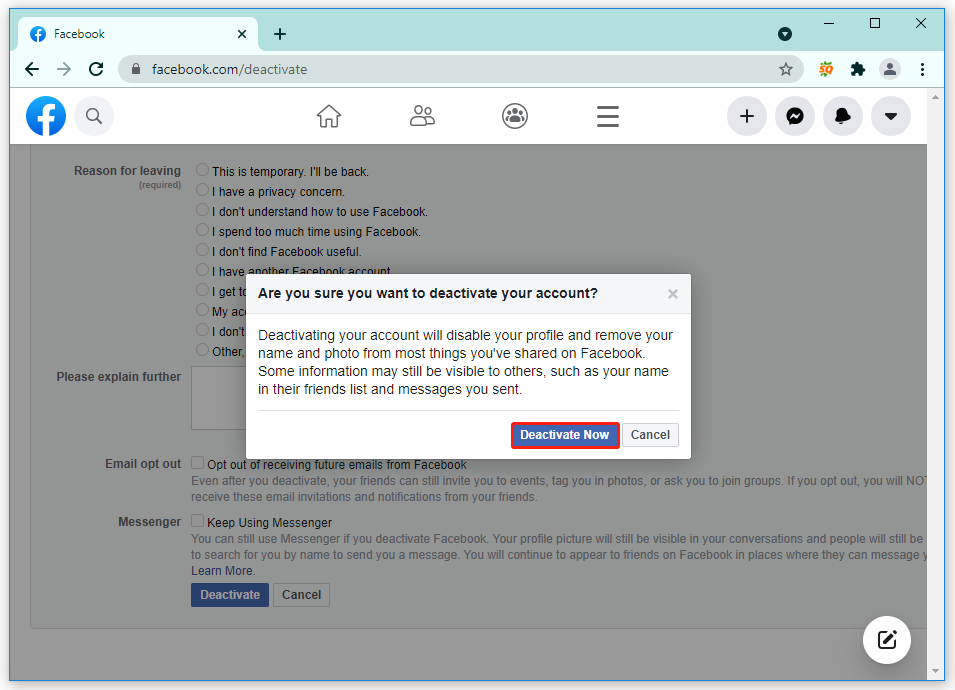Click the browser back arrow
Image resolution: width=955 pixels, height=690 pixels.
(x=32, y=69)
